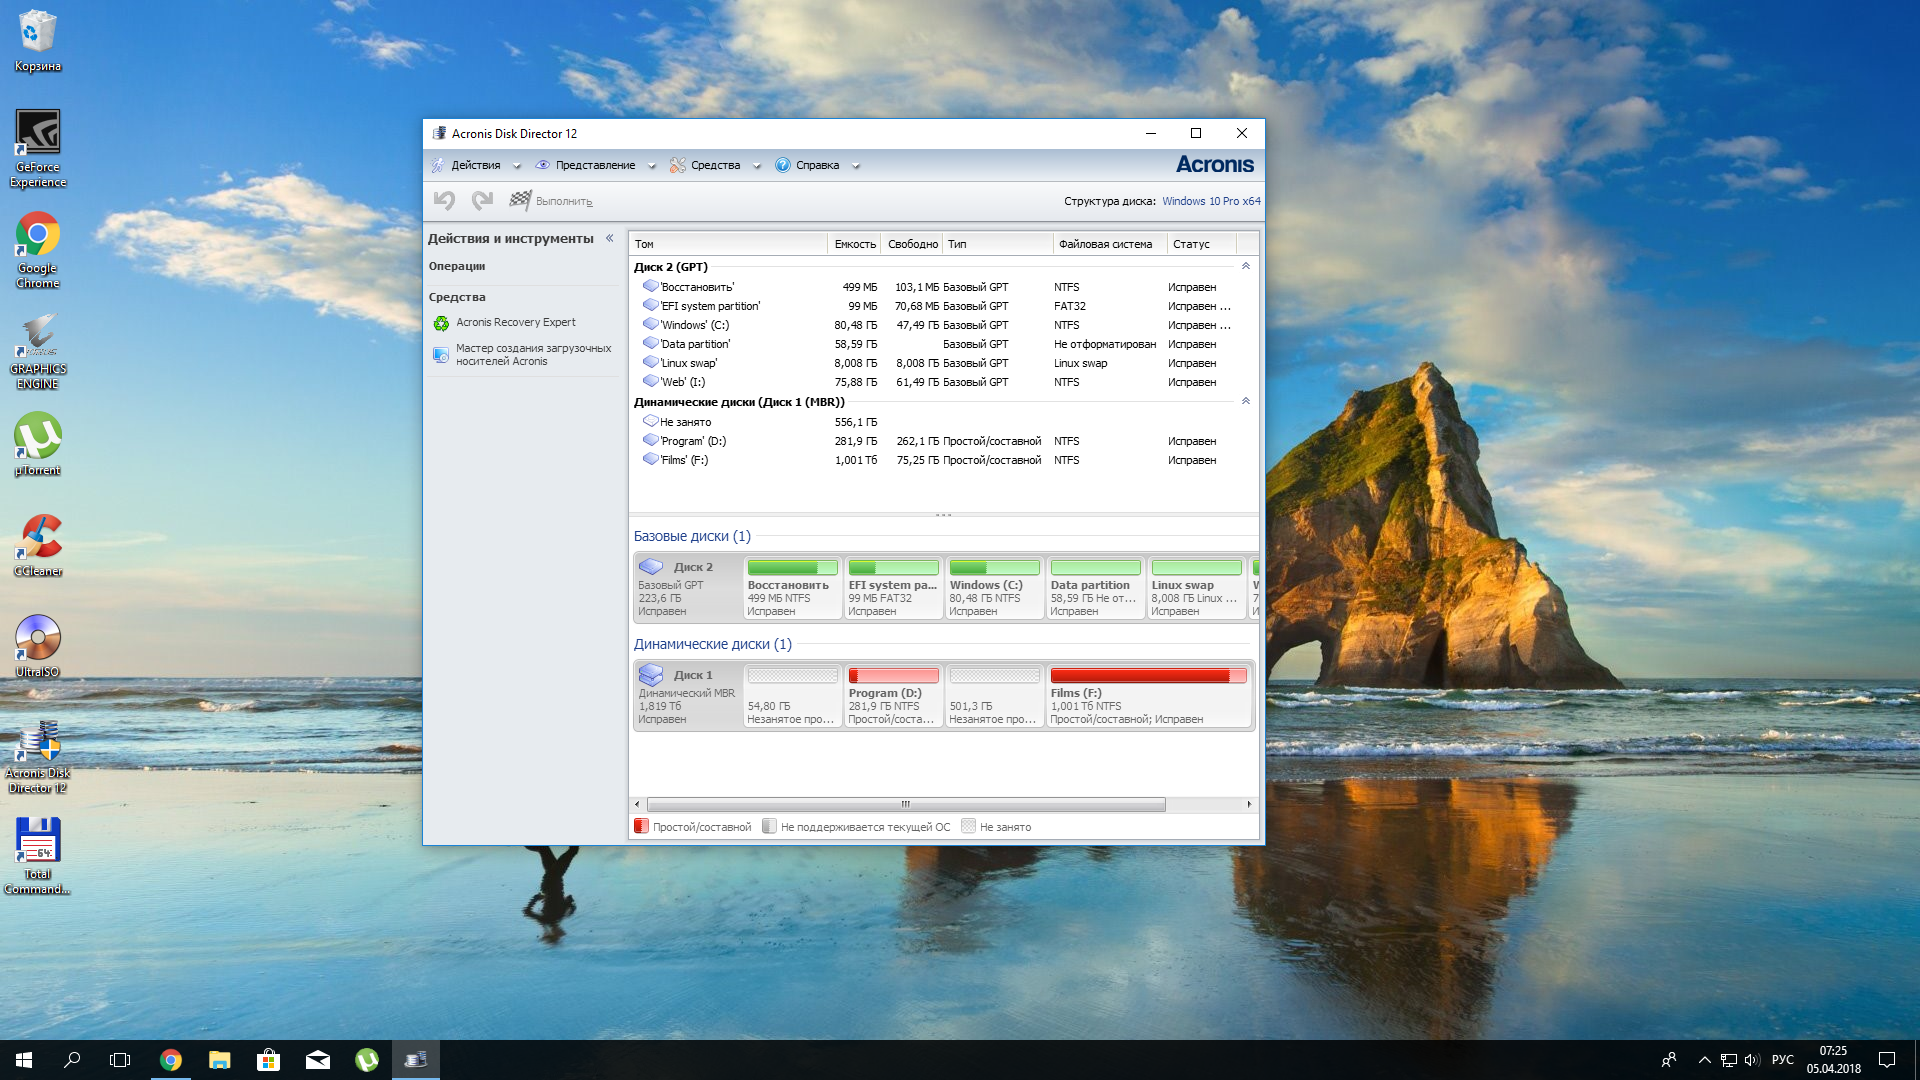Viewport: 1920px width, 1080px height.
Task: Open UltraISO desktop shortcut
Action: 38,647
